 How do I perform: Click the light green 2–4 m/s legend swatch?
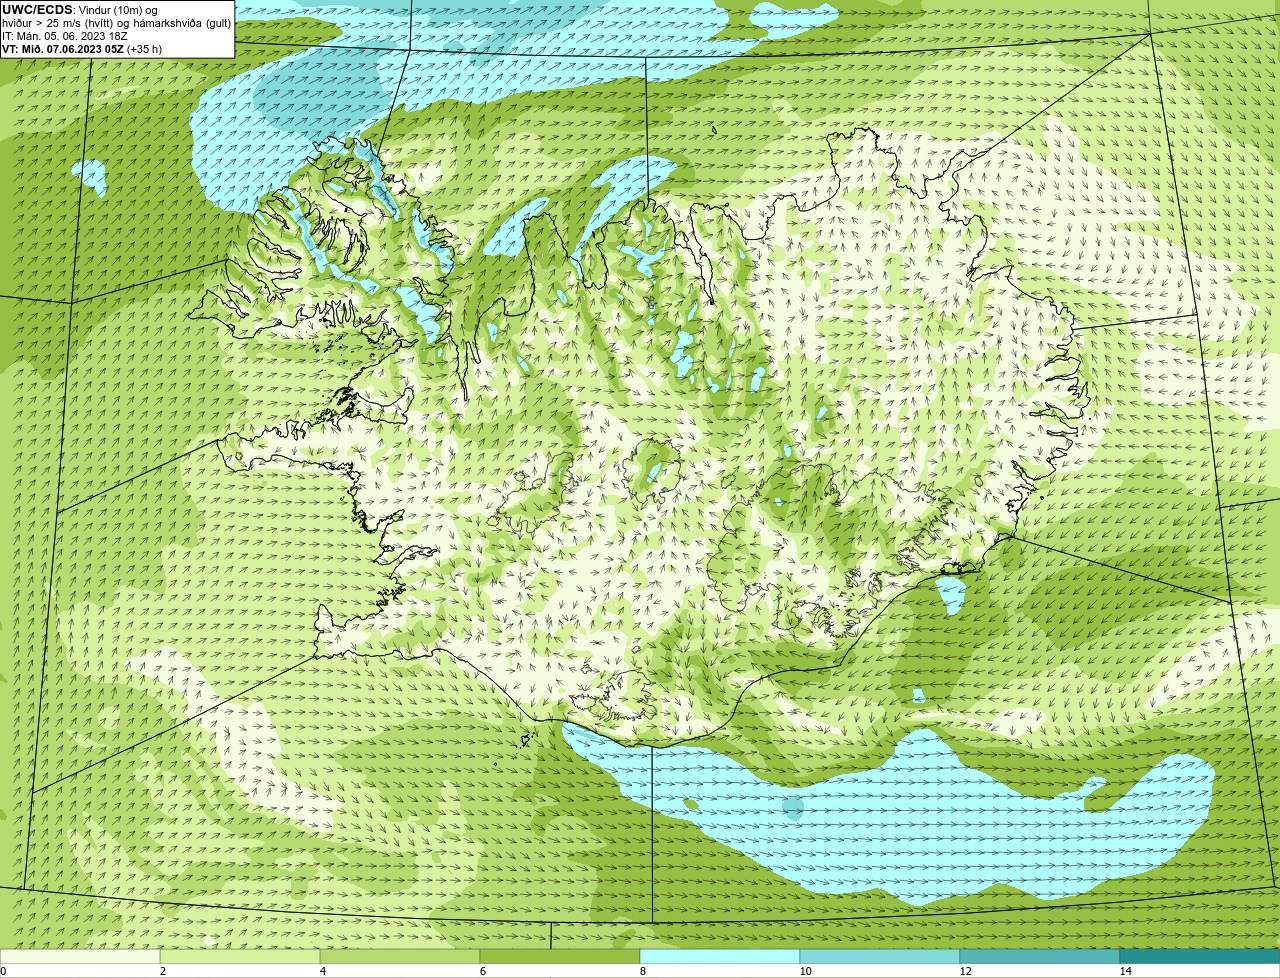click(240, 956)
